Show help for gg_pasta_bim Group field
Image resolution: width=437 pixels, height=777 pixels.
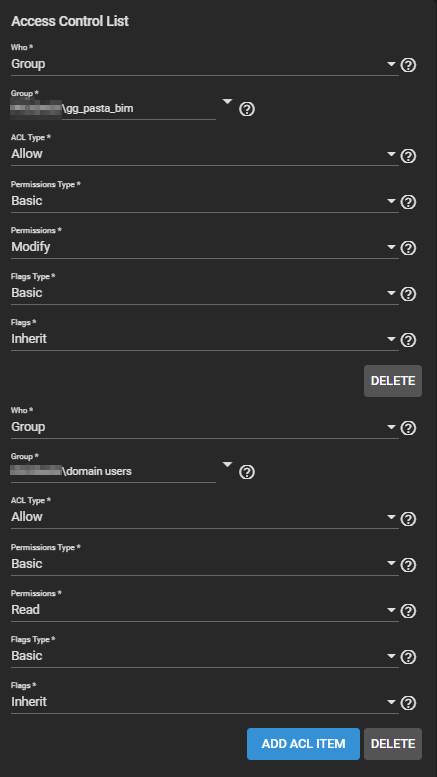click(247, 109)
